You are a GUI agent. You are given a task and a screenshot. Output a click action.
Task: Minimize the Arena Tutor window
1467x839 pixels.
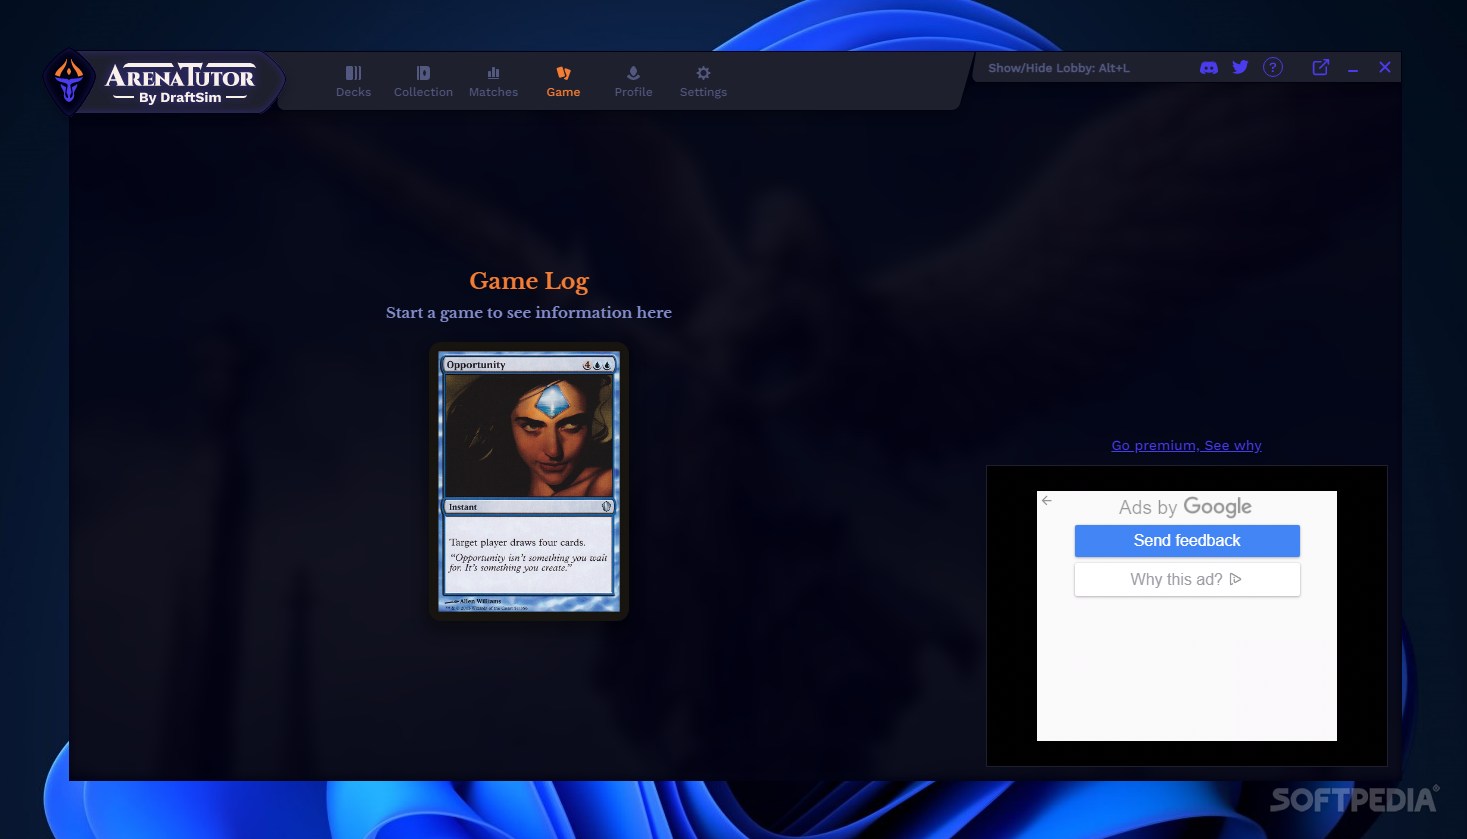(x=1353, y=69)
